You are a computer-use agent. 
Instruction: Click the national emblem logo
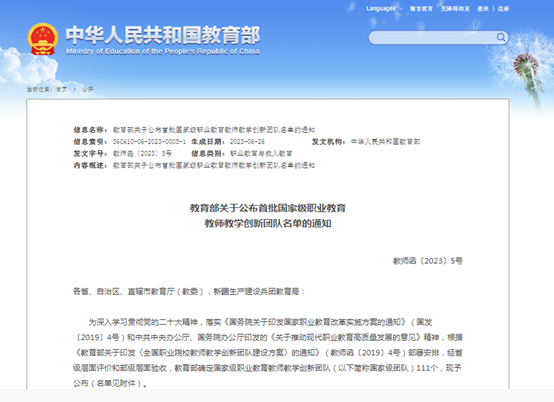click(x=43, y=39)
